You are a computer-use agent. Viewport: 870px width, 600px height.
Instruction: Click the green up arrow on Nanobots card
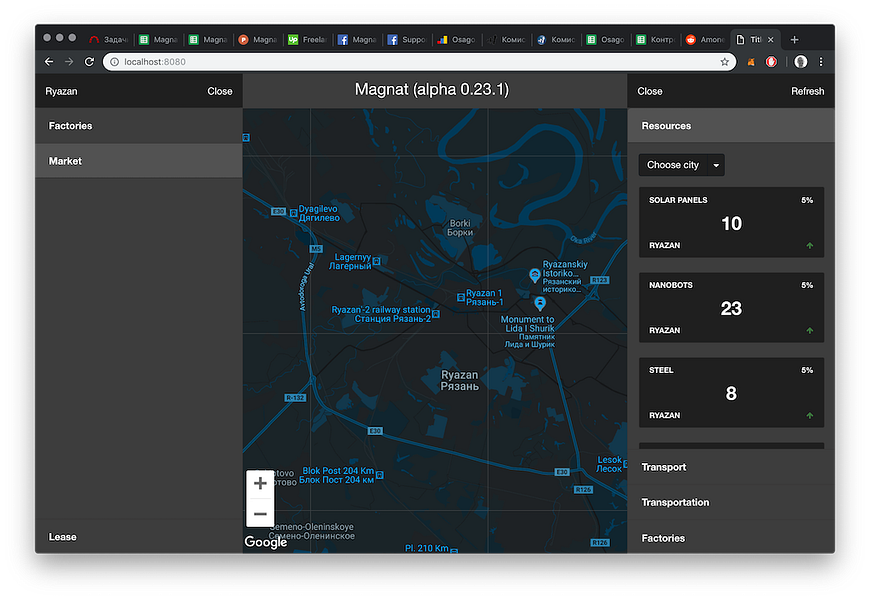click(x=810, y=330)
